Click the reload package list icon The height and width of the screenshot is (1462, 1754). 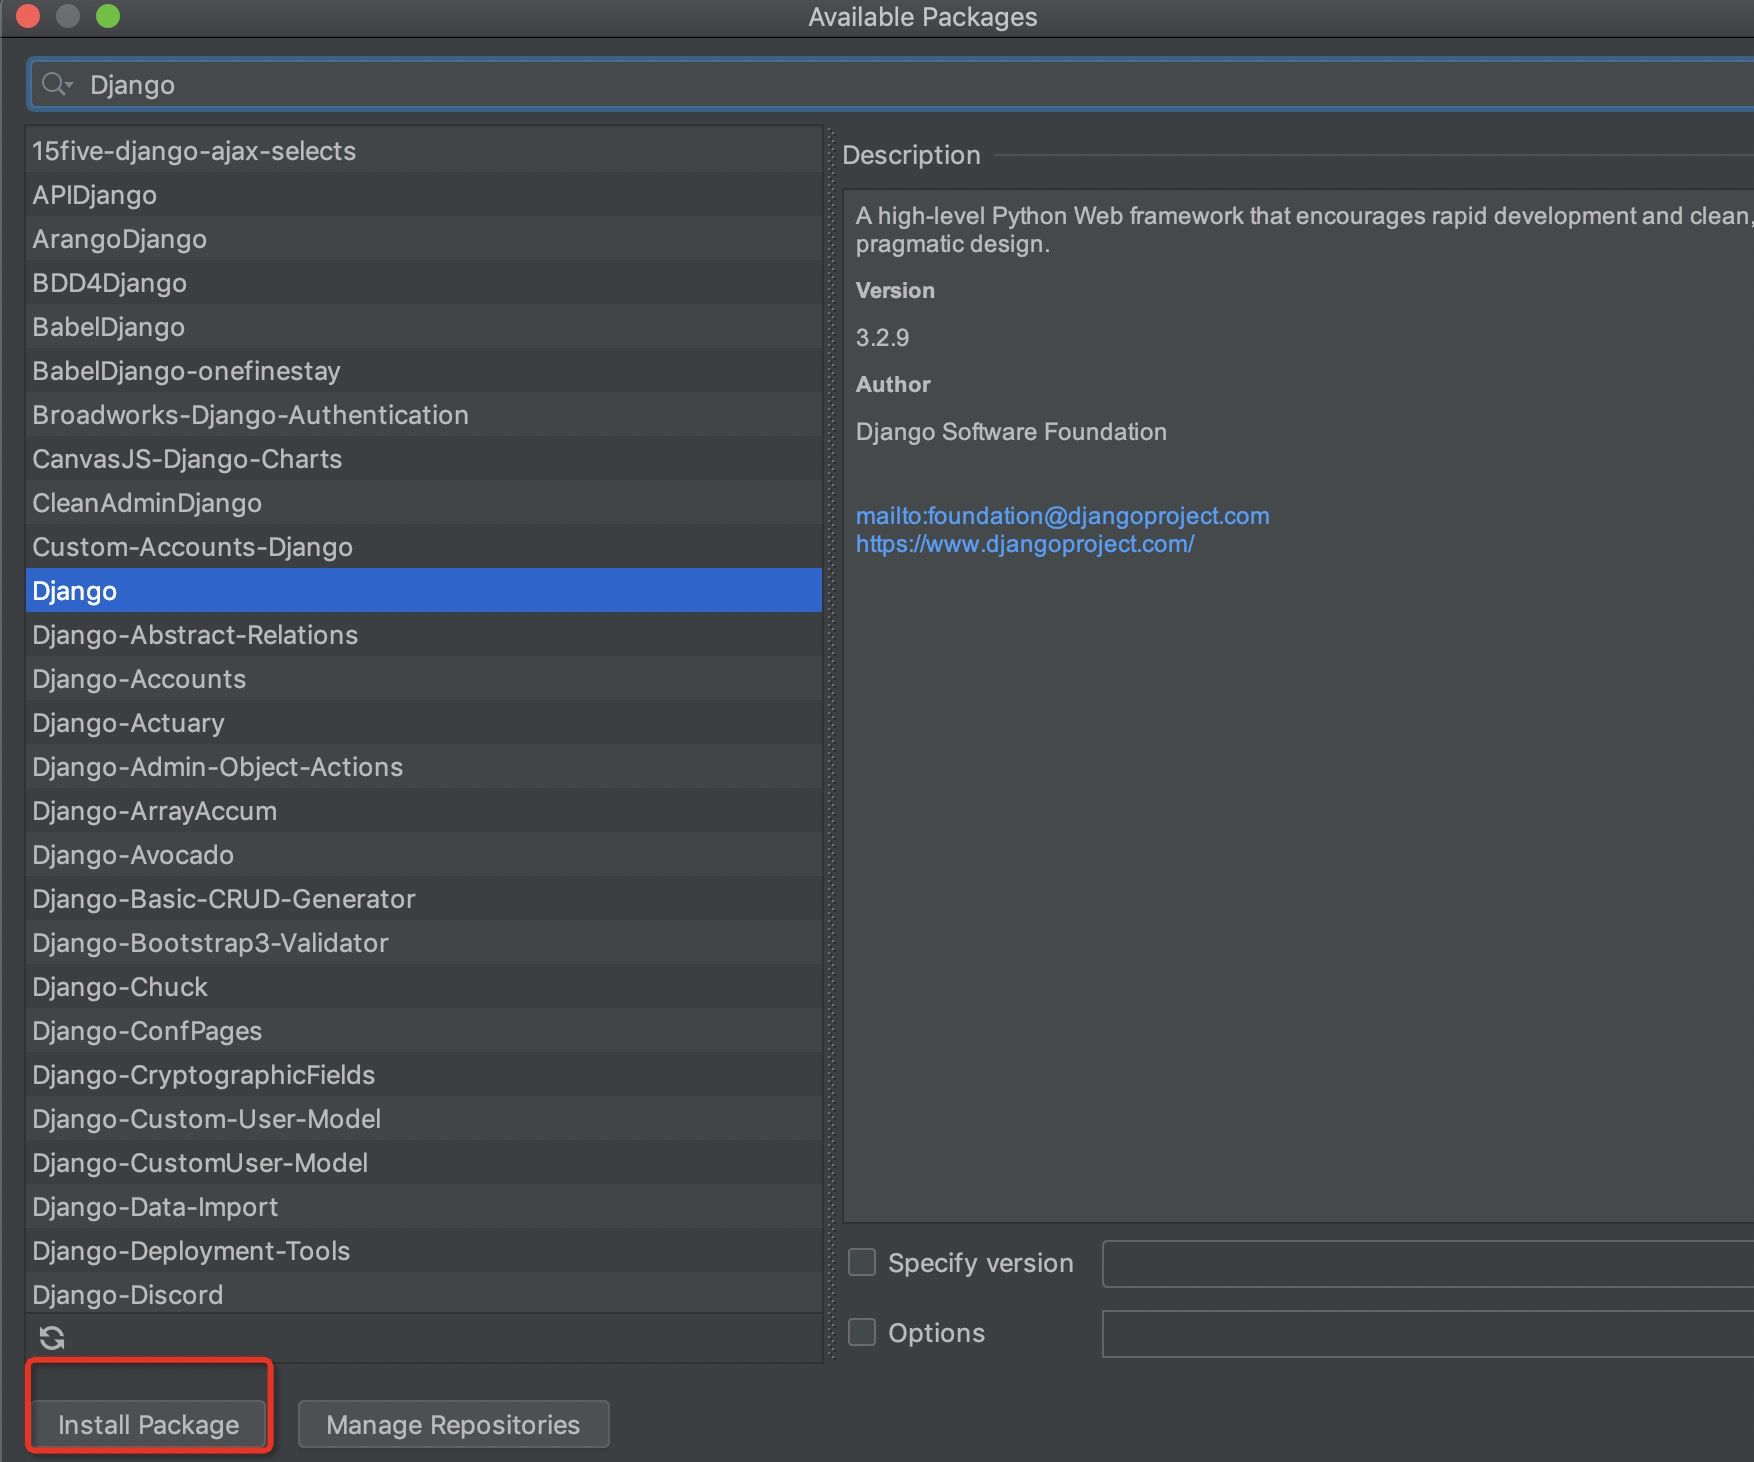pyautogui.click(x=52, y=1337)
